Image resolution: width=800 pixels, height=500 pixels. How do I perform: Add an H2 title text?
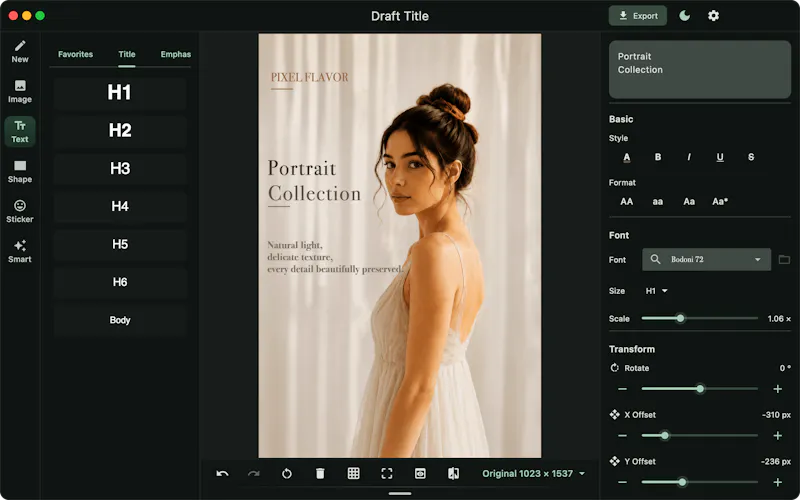tap(120, 130)
